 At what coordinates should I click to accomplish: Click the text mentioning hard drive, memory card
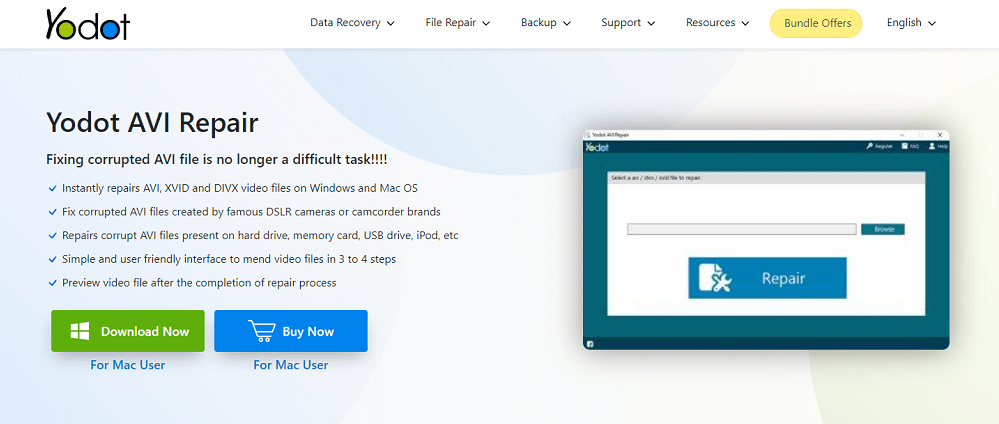pos(260,235)
